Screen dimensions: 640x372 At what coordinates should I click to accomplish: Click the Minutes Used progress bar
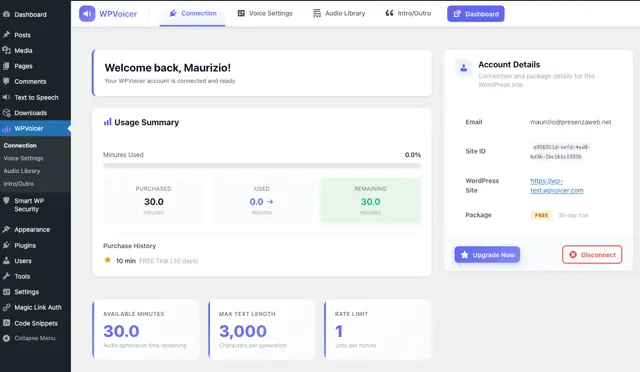pos(262,166)
